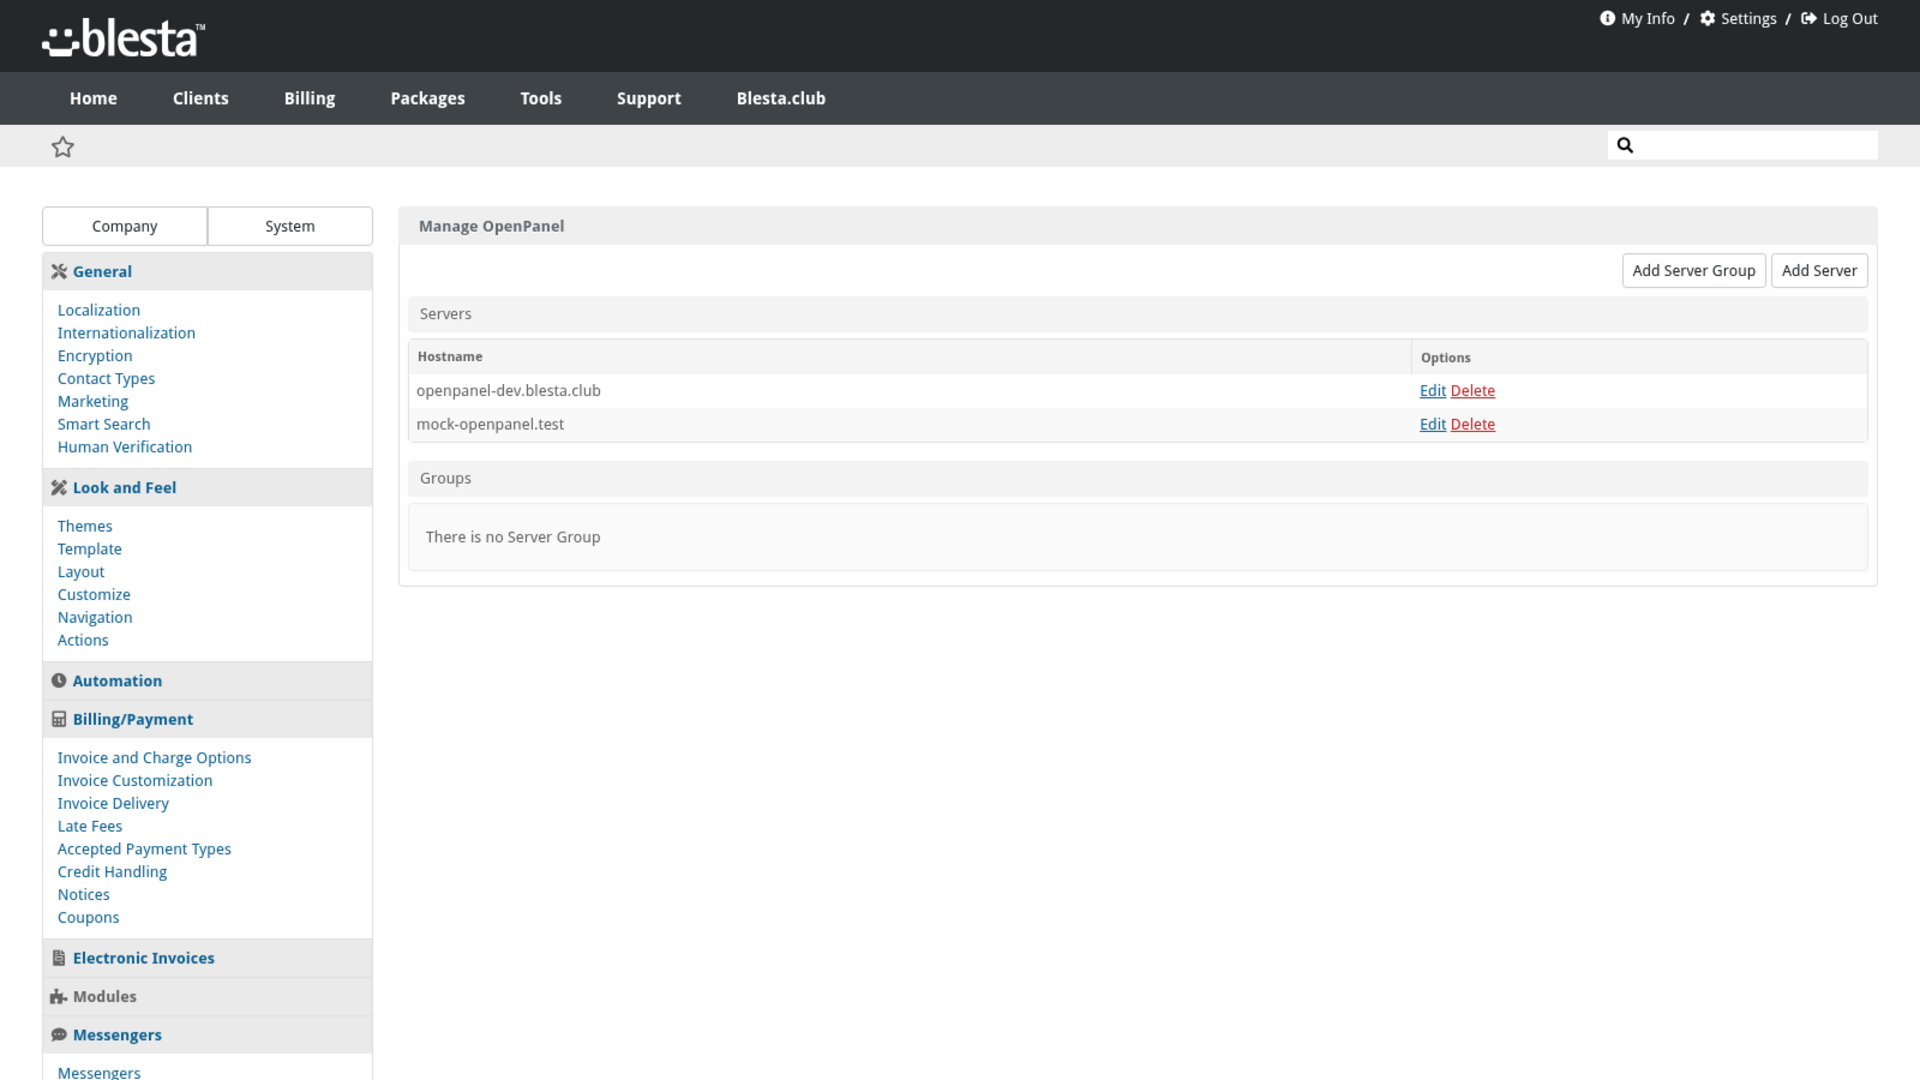Viewport: 1920px width, 1080px height.
Task: Open Navigation settings
Action: pos(94,617)
